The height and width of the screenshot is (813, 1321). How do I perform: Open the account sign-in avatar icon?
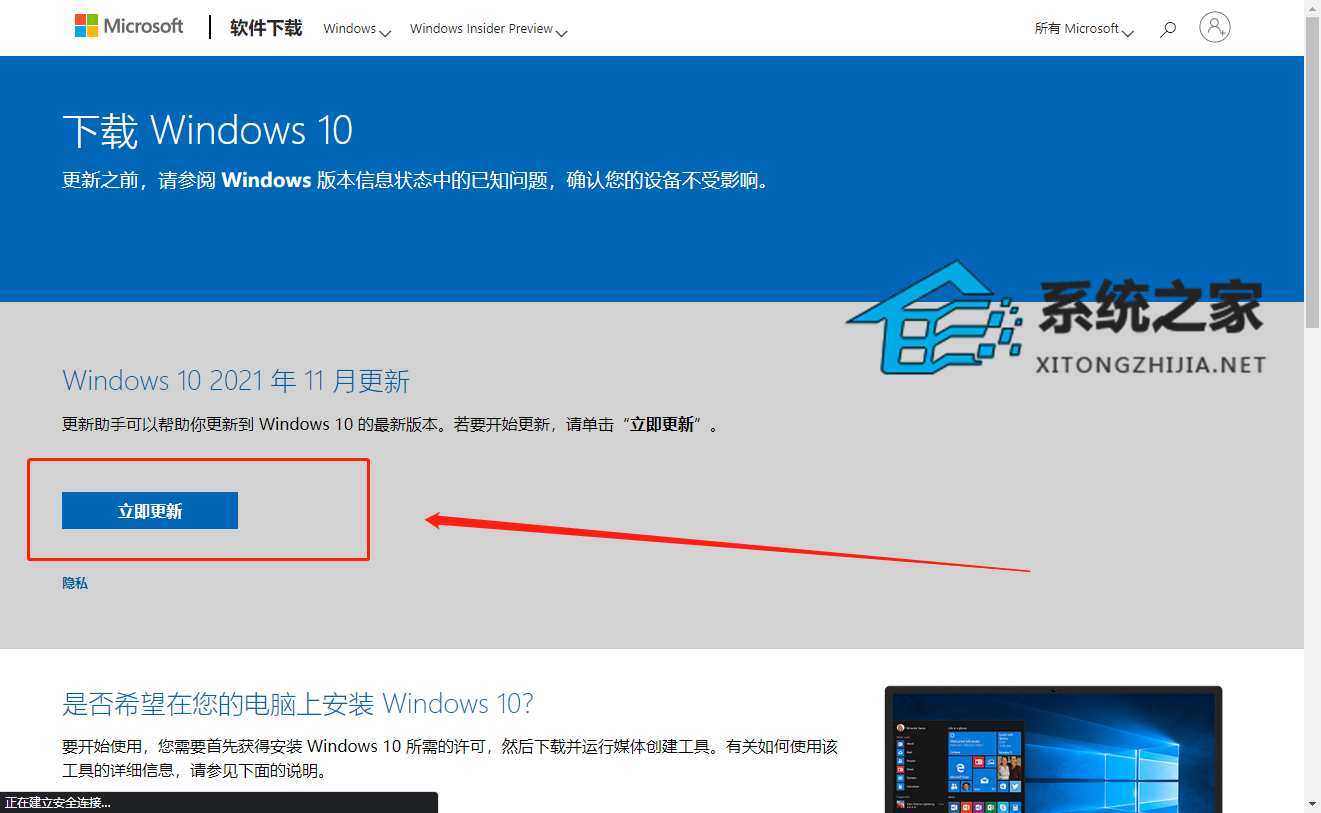[1214, 27]
